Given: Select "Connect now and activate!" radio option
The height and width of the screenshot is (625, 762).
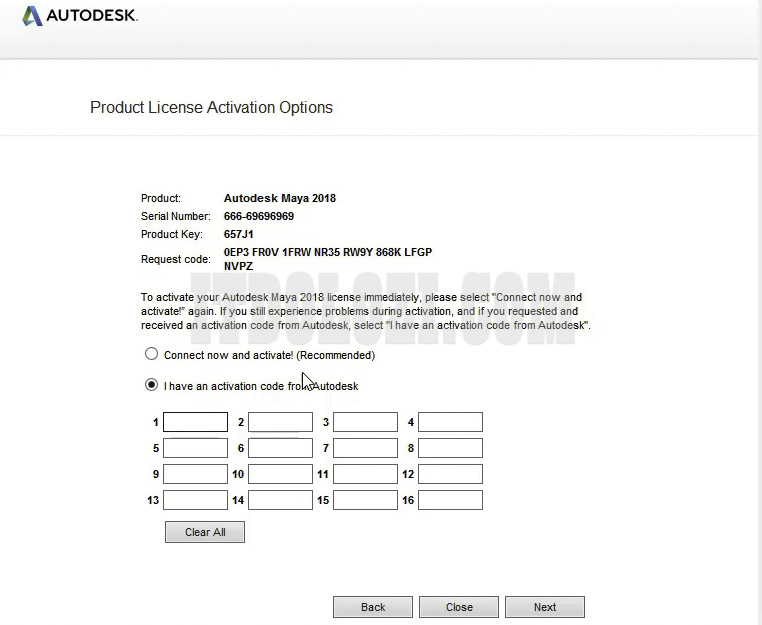Looking at the screenshot, I should (x=152, y=354).
